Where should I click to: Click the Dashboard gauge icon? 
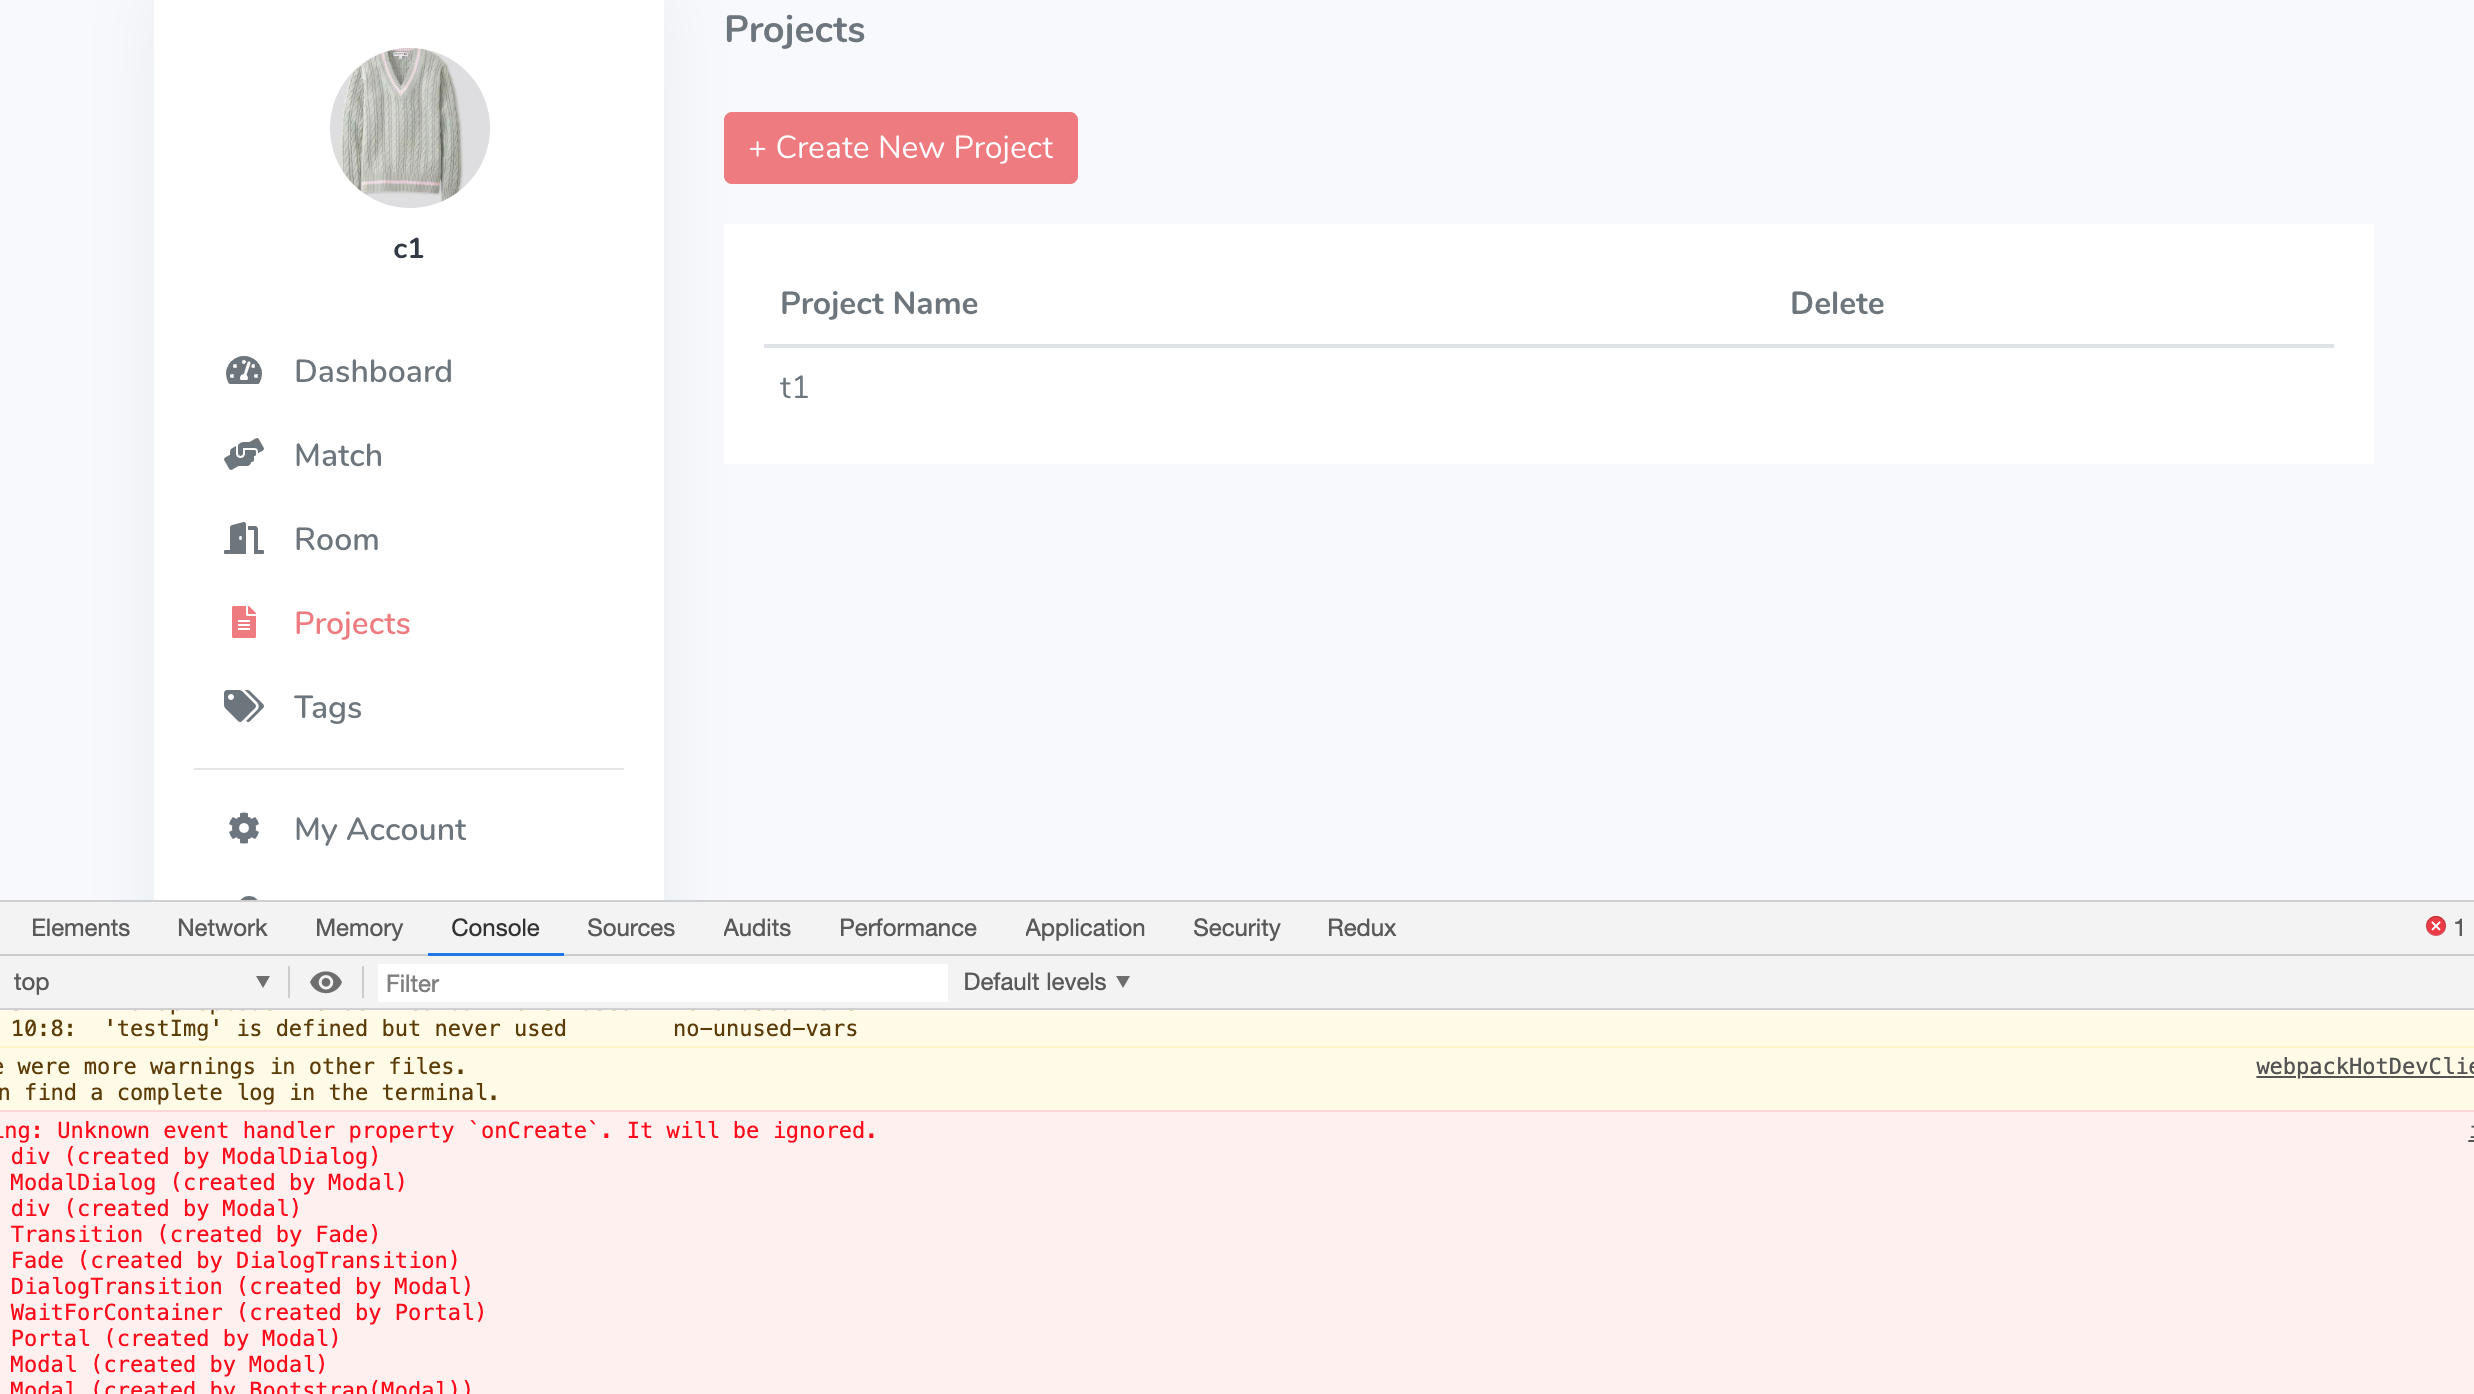point(244,371)
